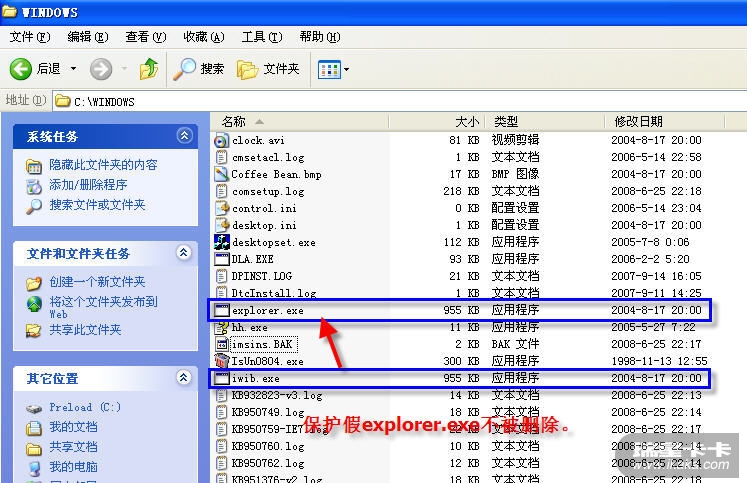Click 隐藏此文件夹的内容 link

pos(103,165)
